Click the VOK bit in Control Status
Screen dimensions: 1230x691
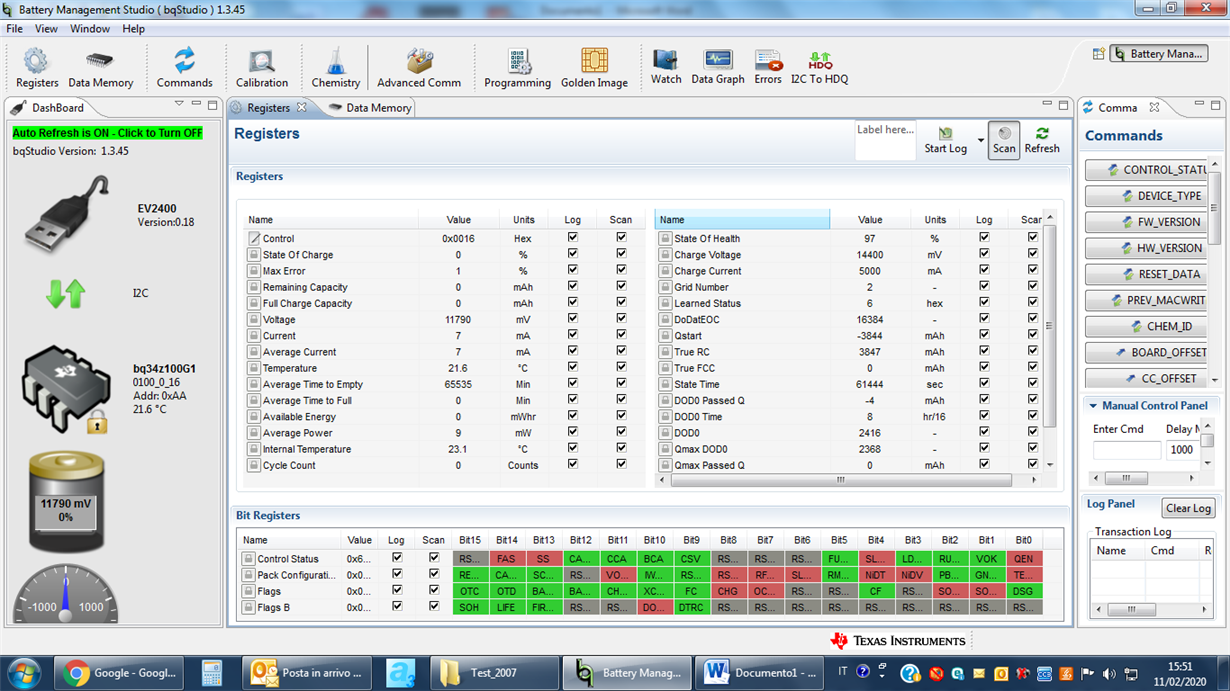pos(986,559)
